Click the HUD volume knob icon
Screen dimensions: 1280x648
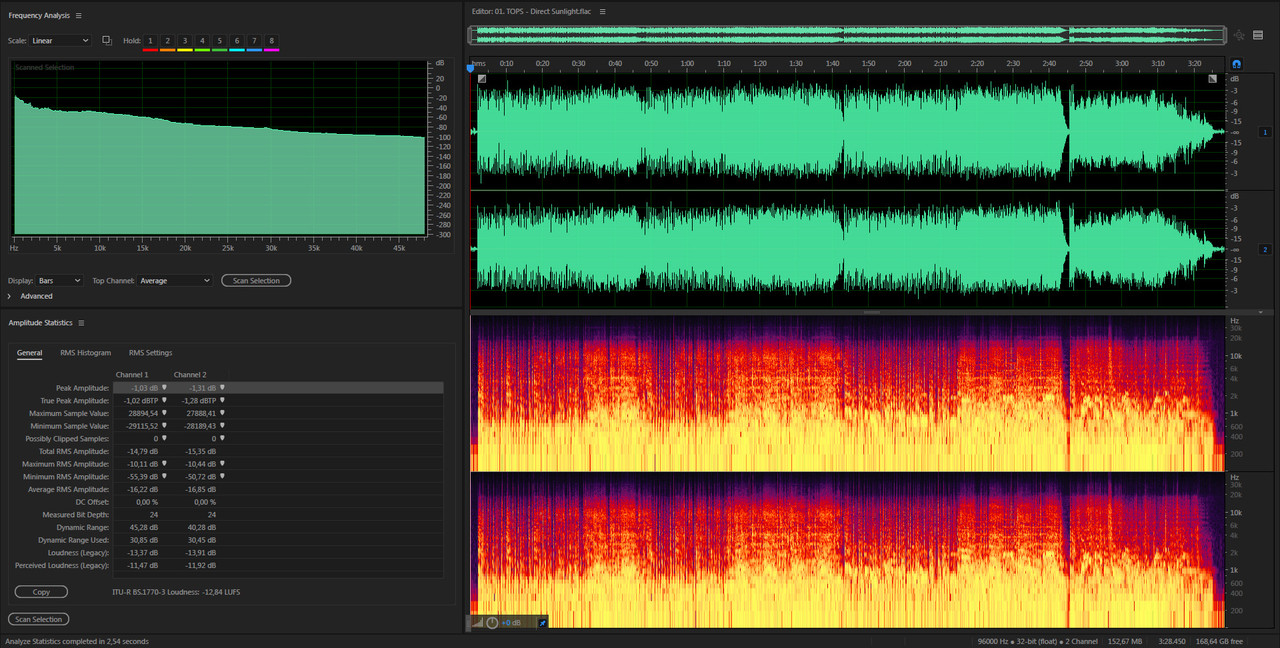492,622
